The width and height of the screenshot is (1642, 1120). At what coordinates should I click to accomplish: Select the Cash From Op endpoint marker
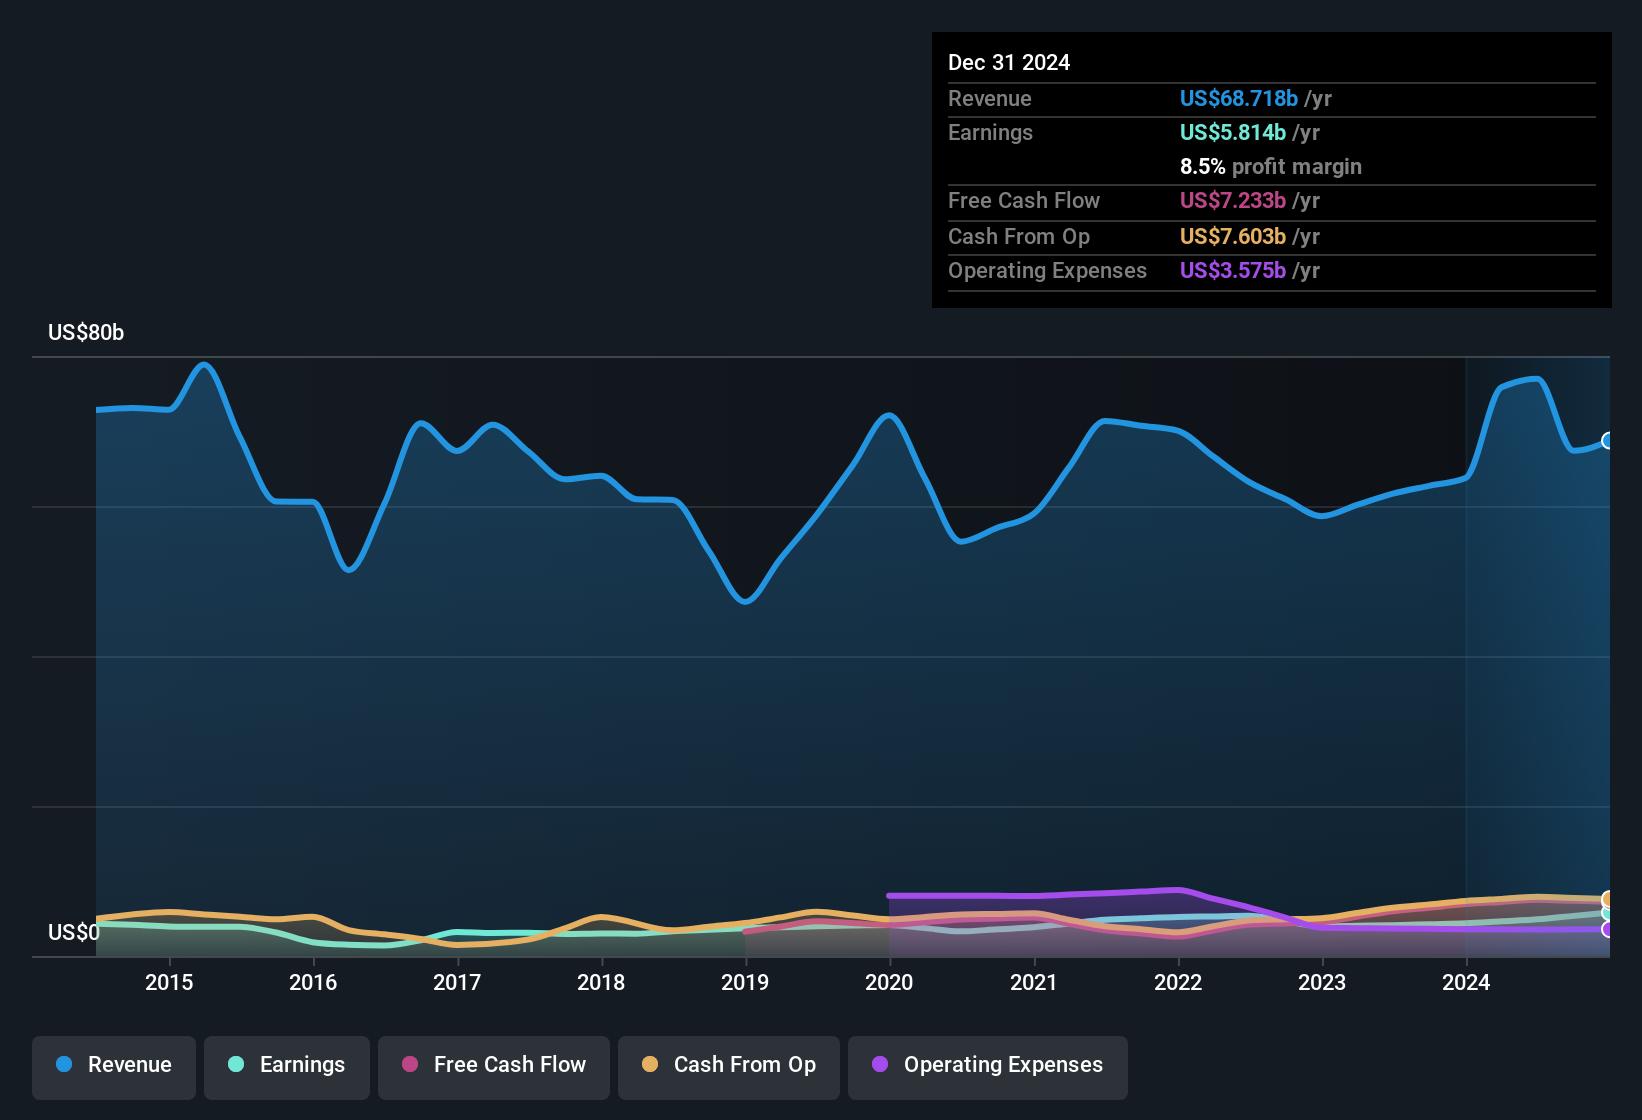pyautogui.click(x=1608, y=899)
